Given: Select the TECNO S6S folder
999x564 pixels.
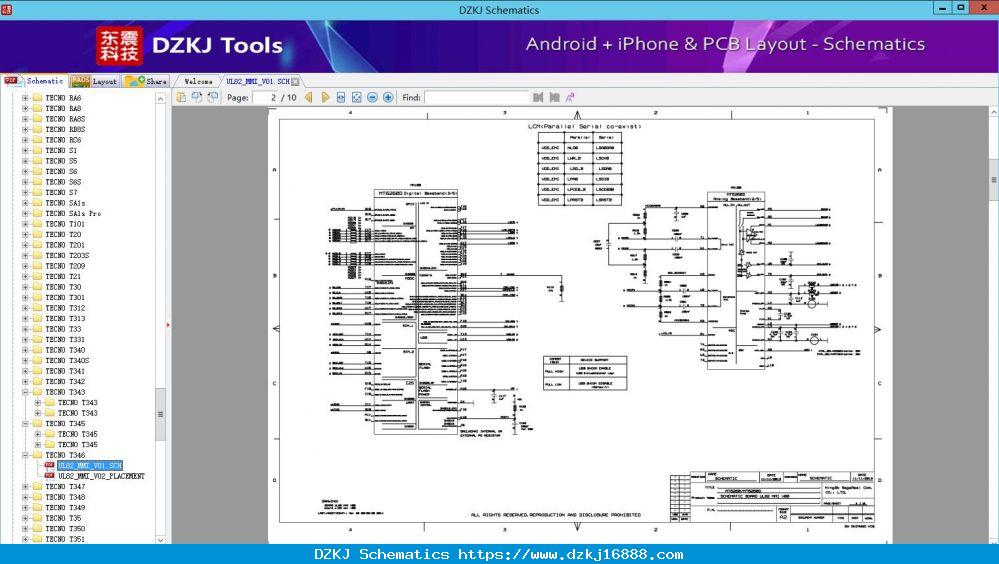Looking at the screenshot, I should coord(63,182).
